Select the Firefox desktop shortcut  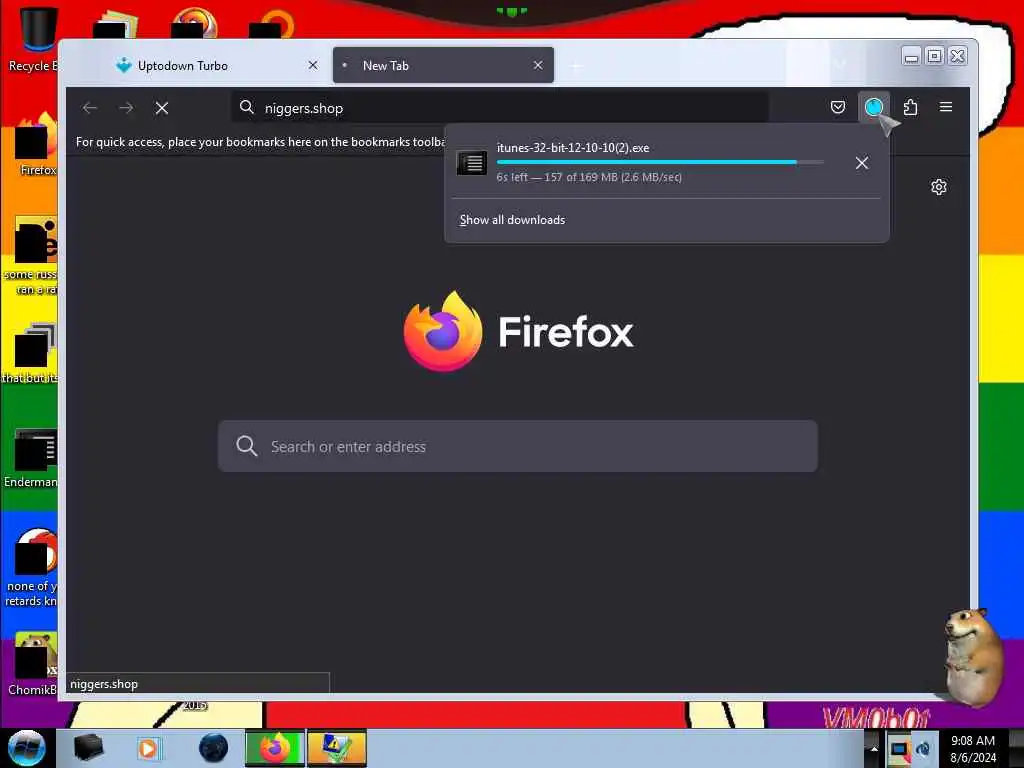[x=36, y=145]
